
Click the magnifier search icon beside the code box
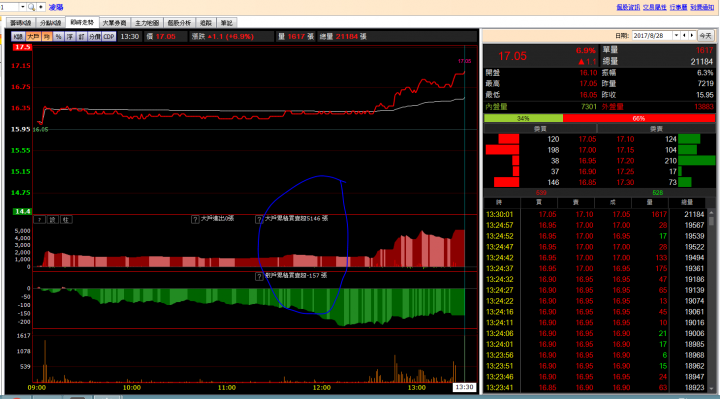tap(31, 7)
